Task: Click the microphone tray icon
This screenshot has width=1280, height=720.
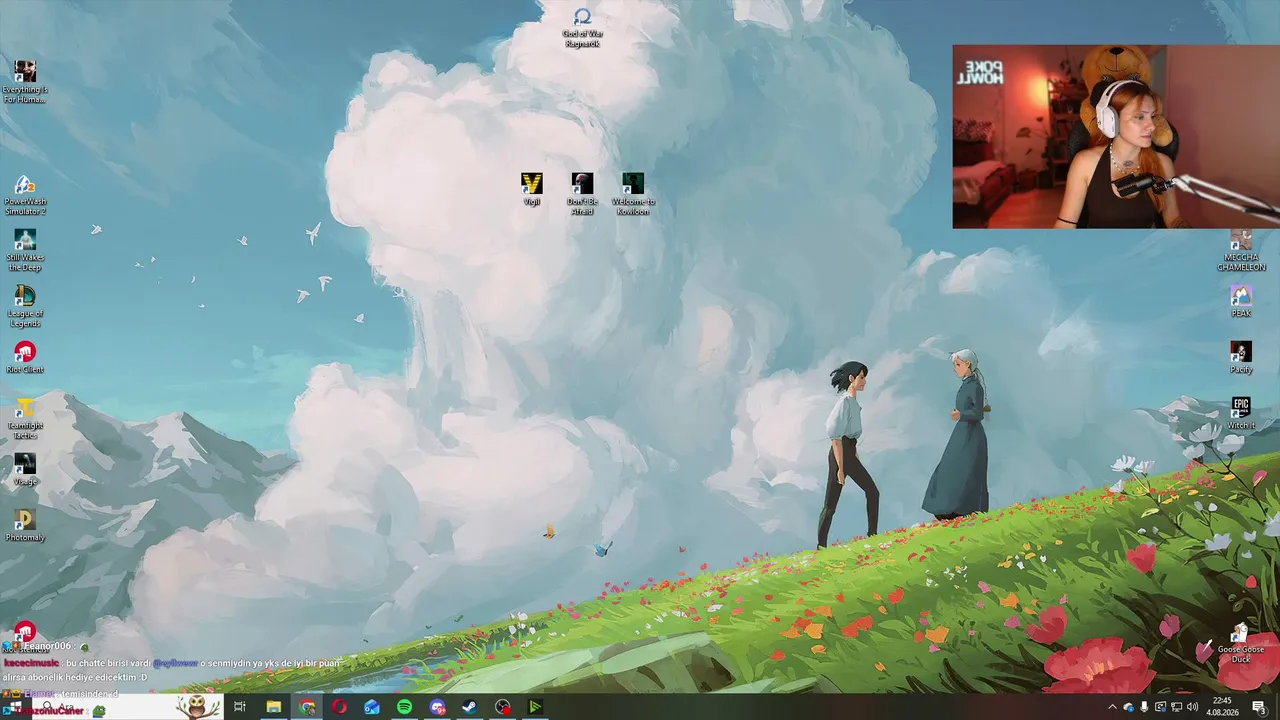Action: [1144, 707]
